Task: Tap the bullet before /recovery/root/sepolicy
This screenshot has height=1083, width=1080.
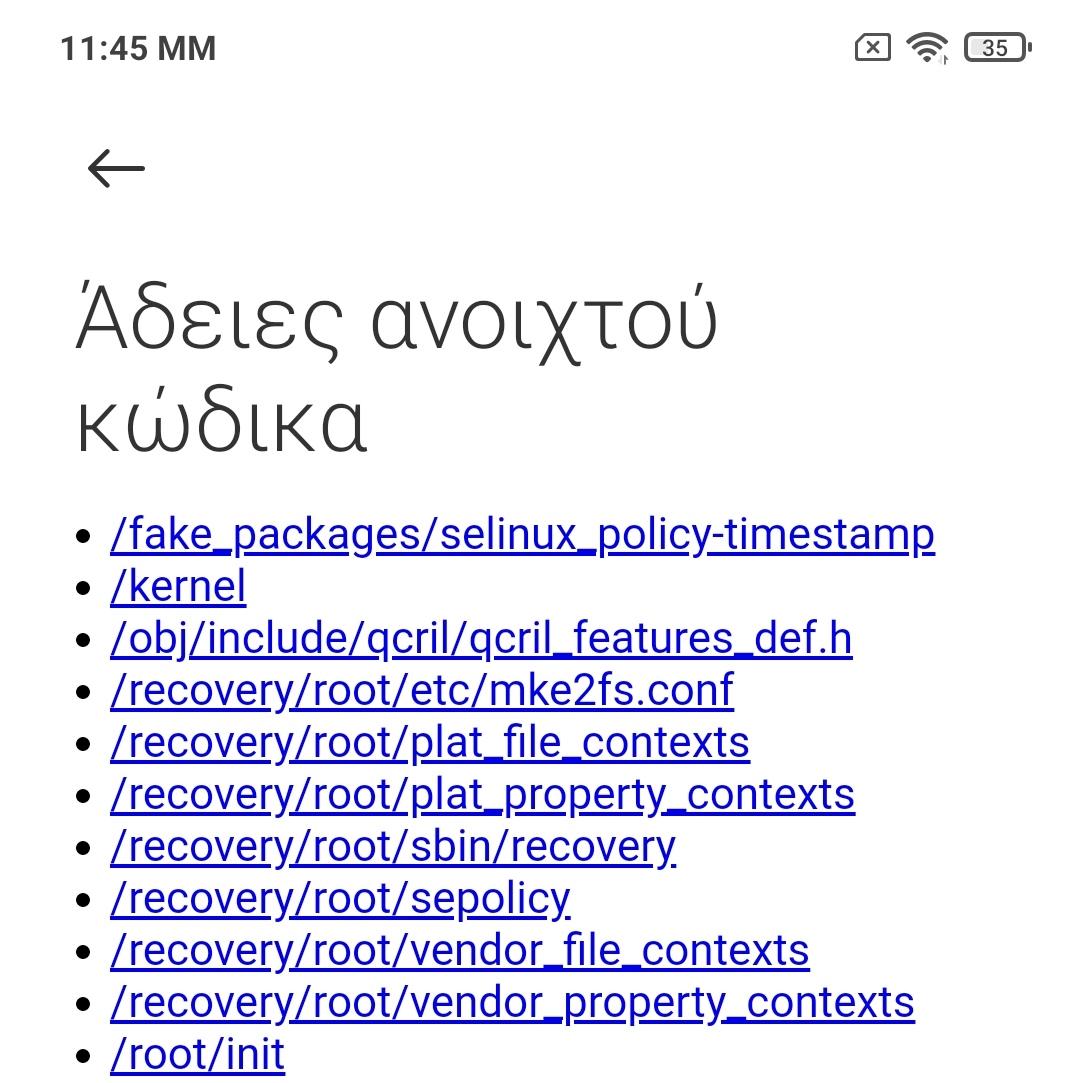Action: coord(84,901)
